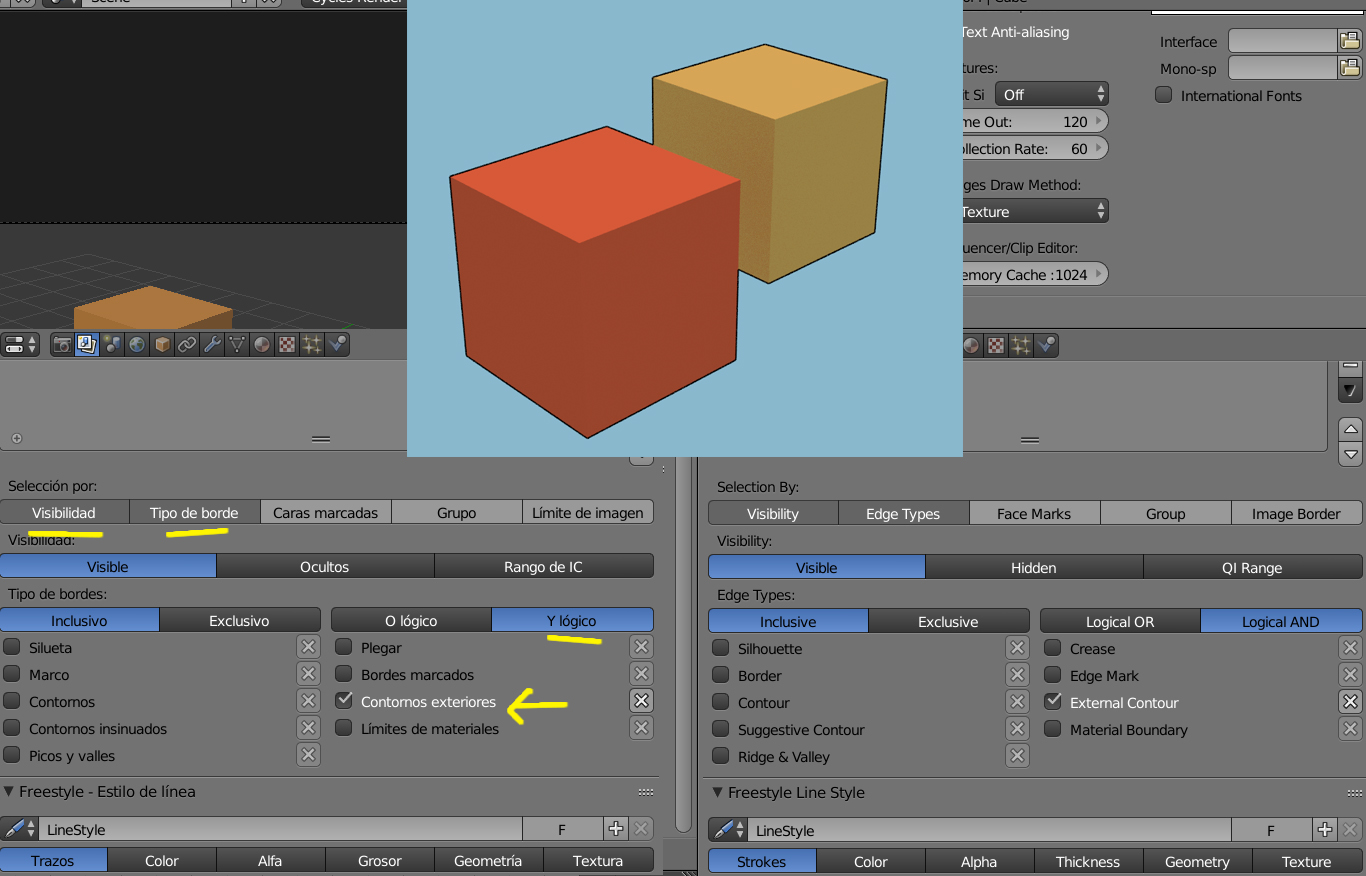The height and width of the screenshot is (876, 1366).
Task: Open the Off dropdown
Action: click(1051, 94)
